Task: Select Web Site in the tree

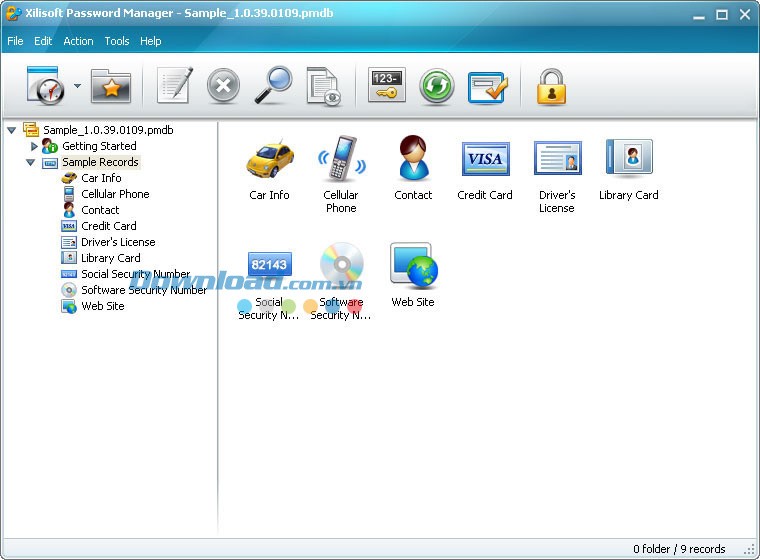Action: point(103,306)
